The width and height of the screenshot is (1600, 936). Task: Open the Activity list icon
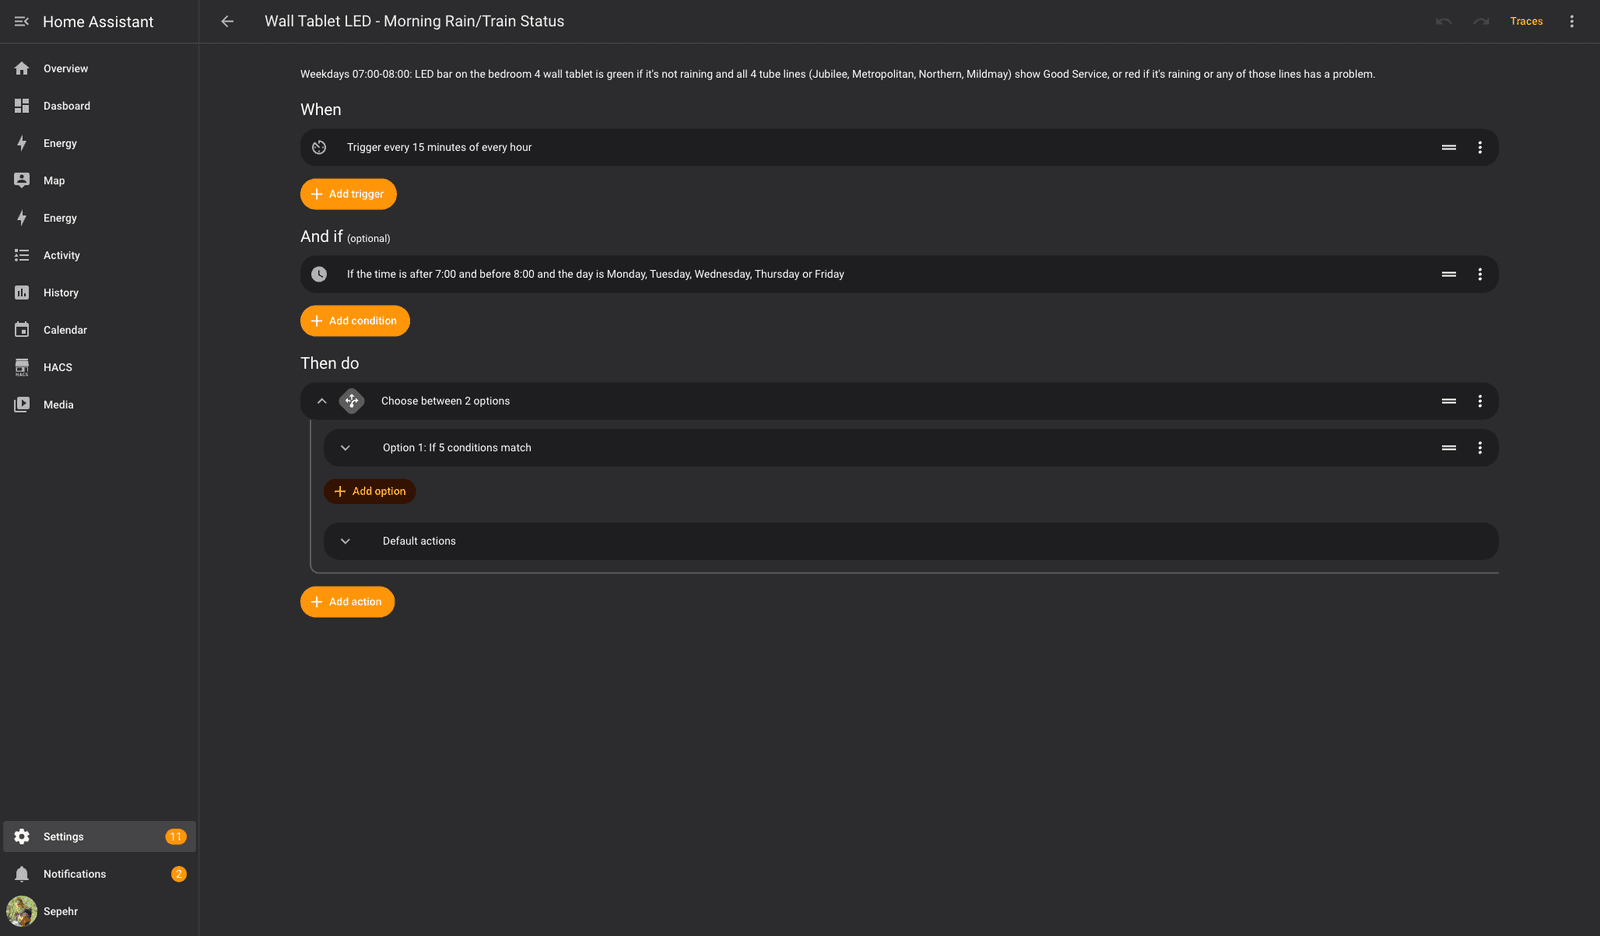pyautogui.click(x=22, y=255)
